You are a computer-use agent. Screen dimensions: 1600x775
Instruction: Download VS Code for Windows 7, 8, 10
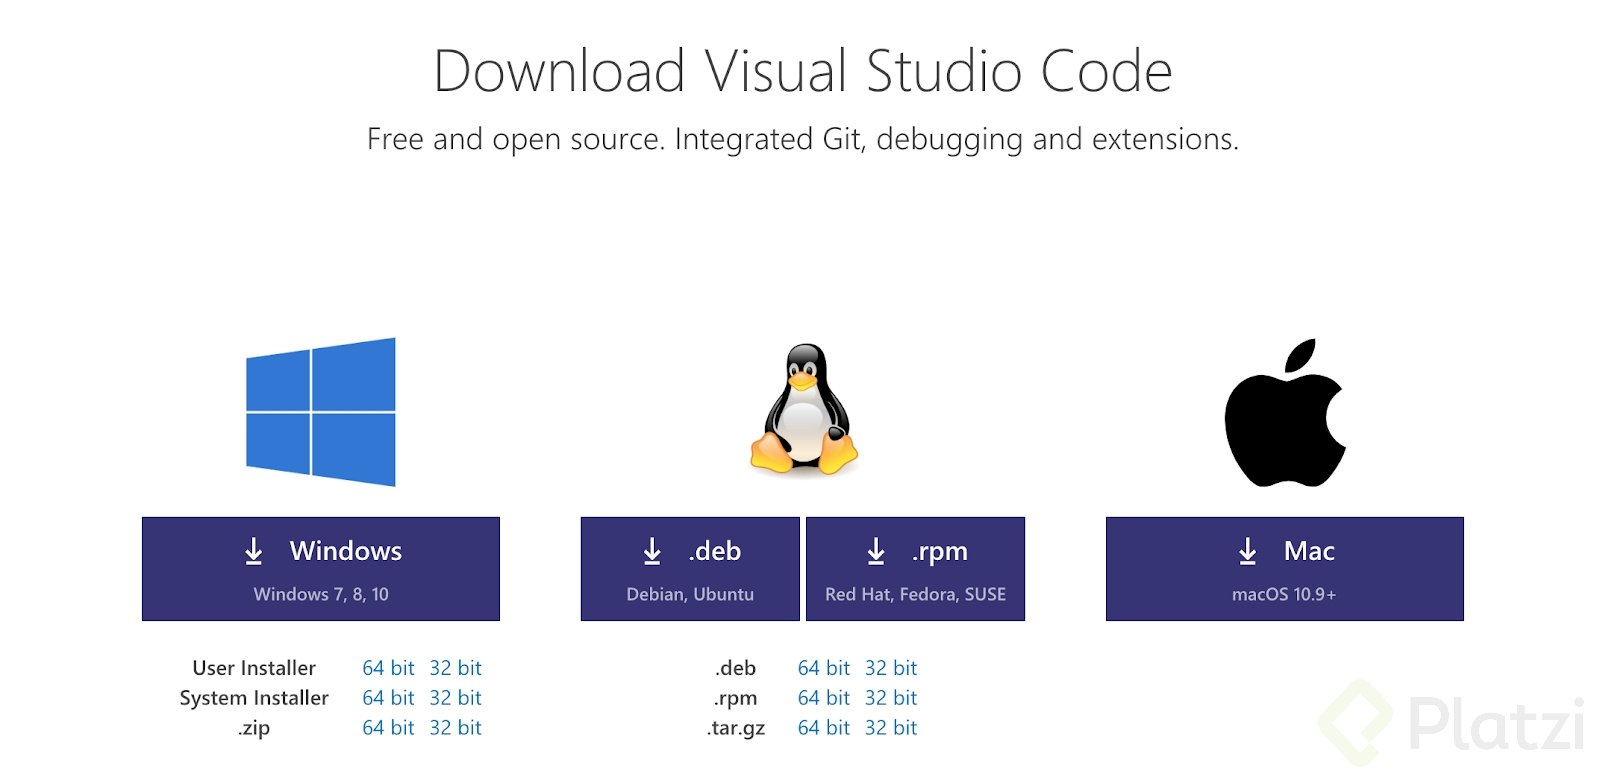click(x=320, y=569)
